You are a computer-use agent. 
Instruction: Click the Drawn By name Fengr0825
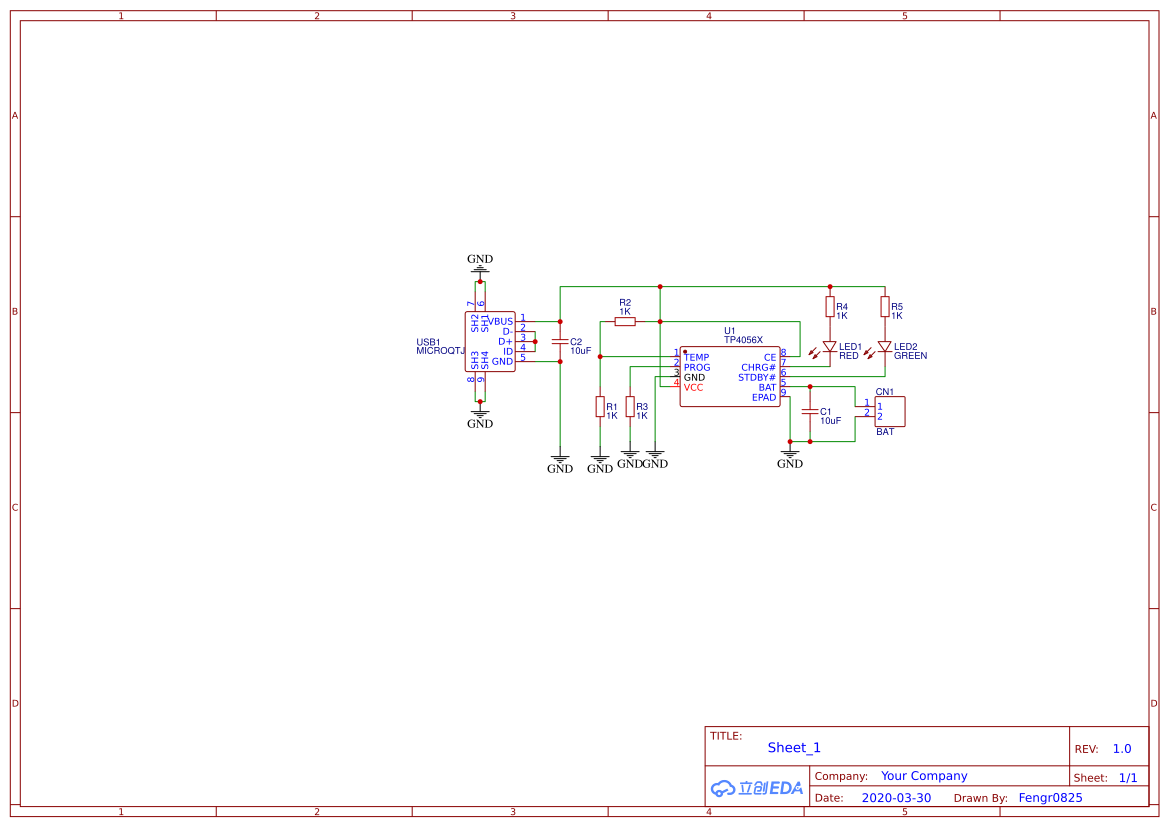pos(1050,798)
